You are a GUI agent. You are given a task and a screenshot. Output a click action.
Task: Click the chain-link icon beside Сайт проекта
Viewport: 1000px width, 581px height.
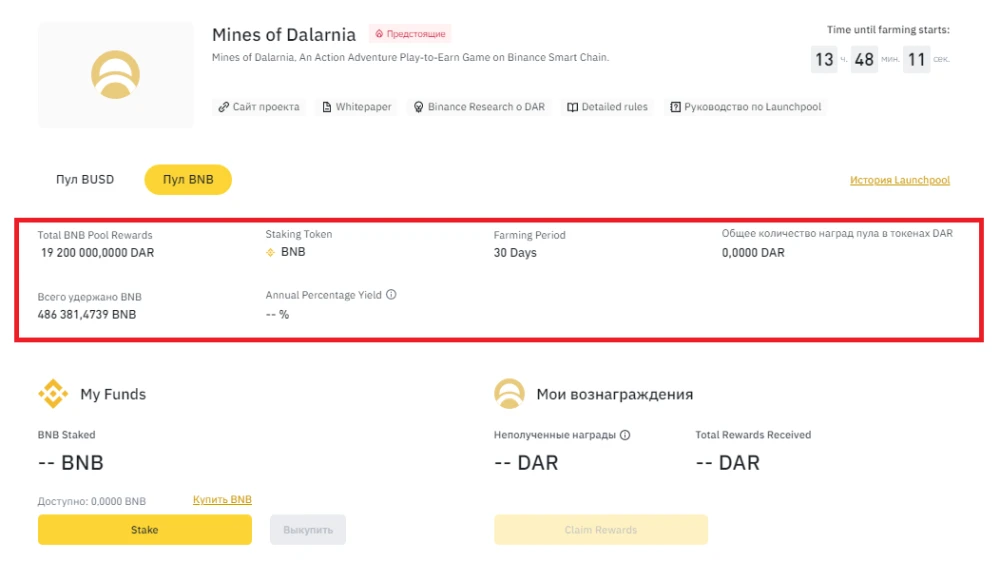click(223, 107)
